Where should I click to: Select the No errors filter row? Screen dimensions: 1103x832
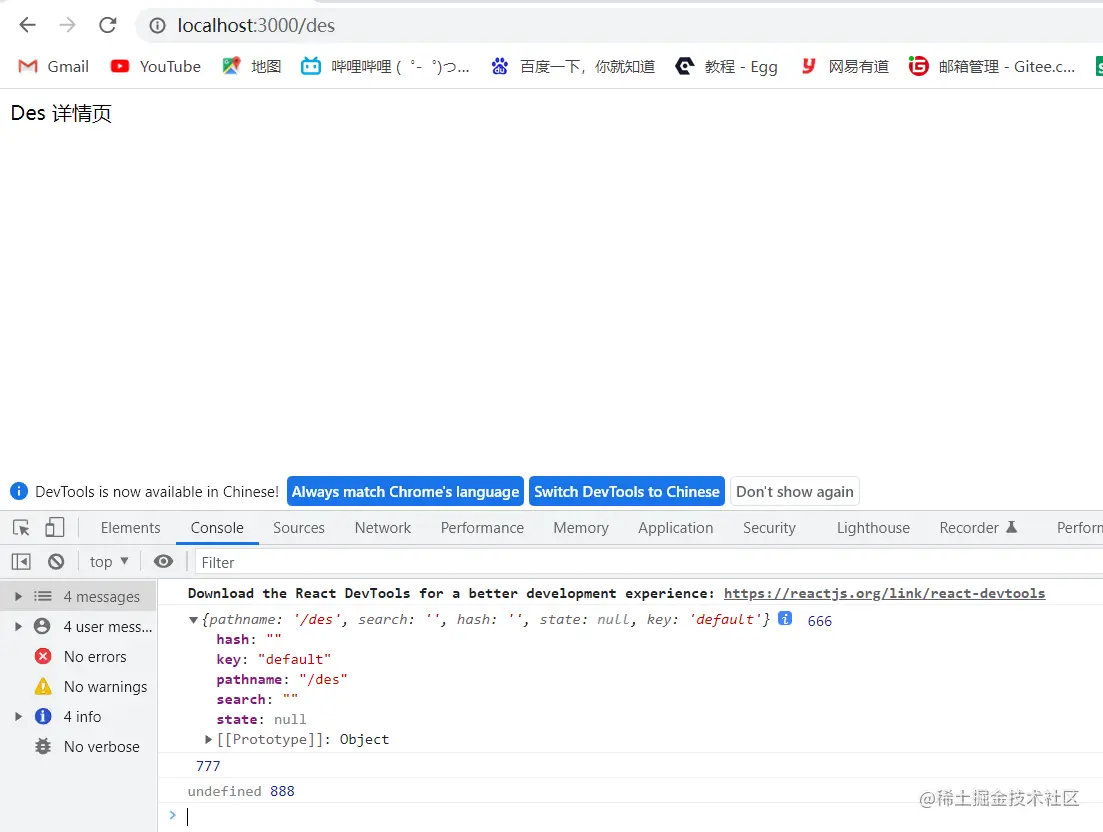click(79, 656)
